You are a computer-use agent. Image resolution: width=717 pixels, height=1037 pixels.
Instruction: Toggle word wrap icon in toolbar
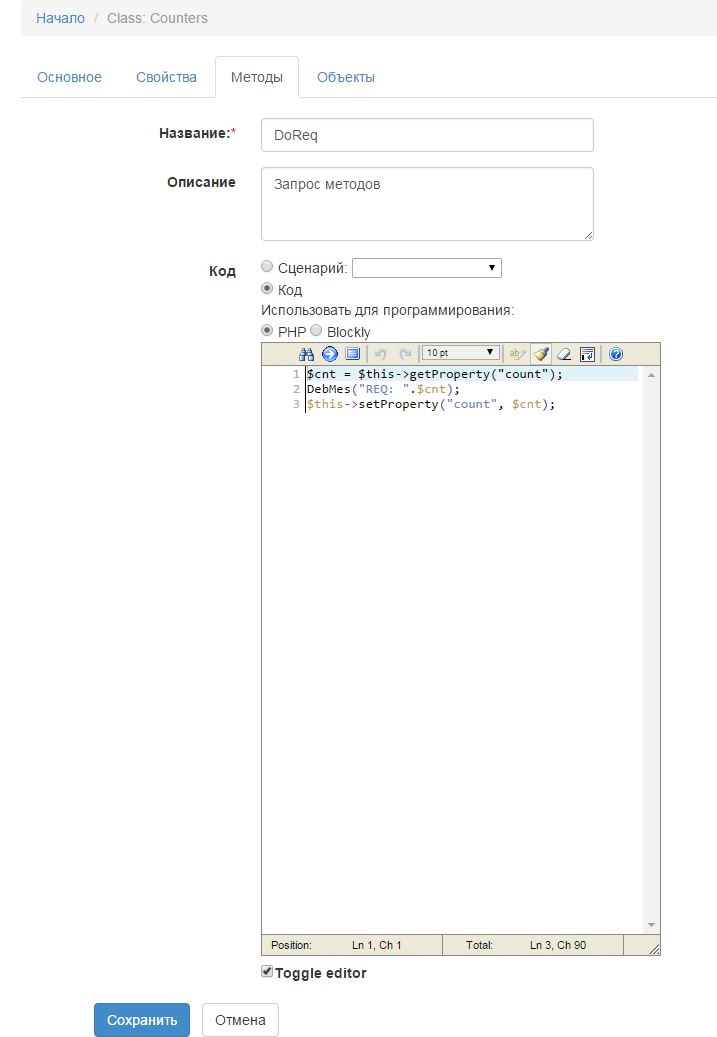point(587,354)
